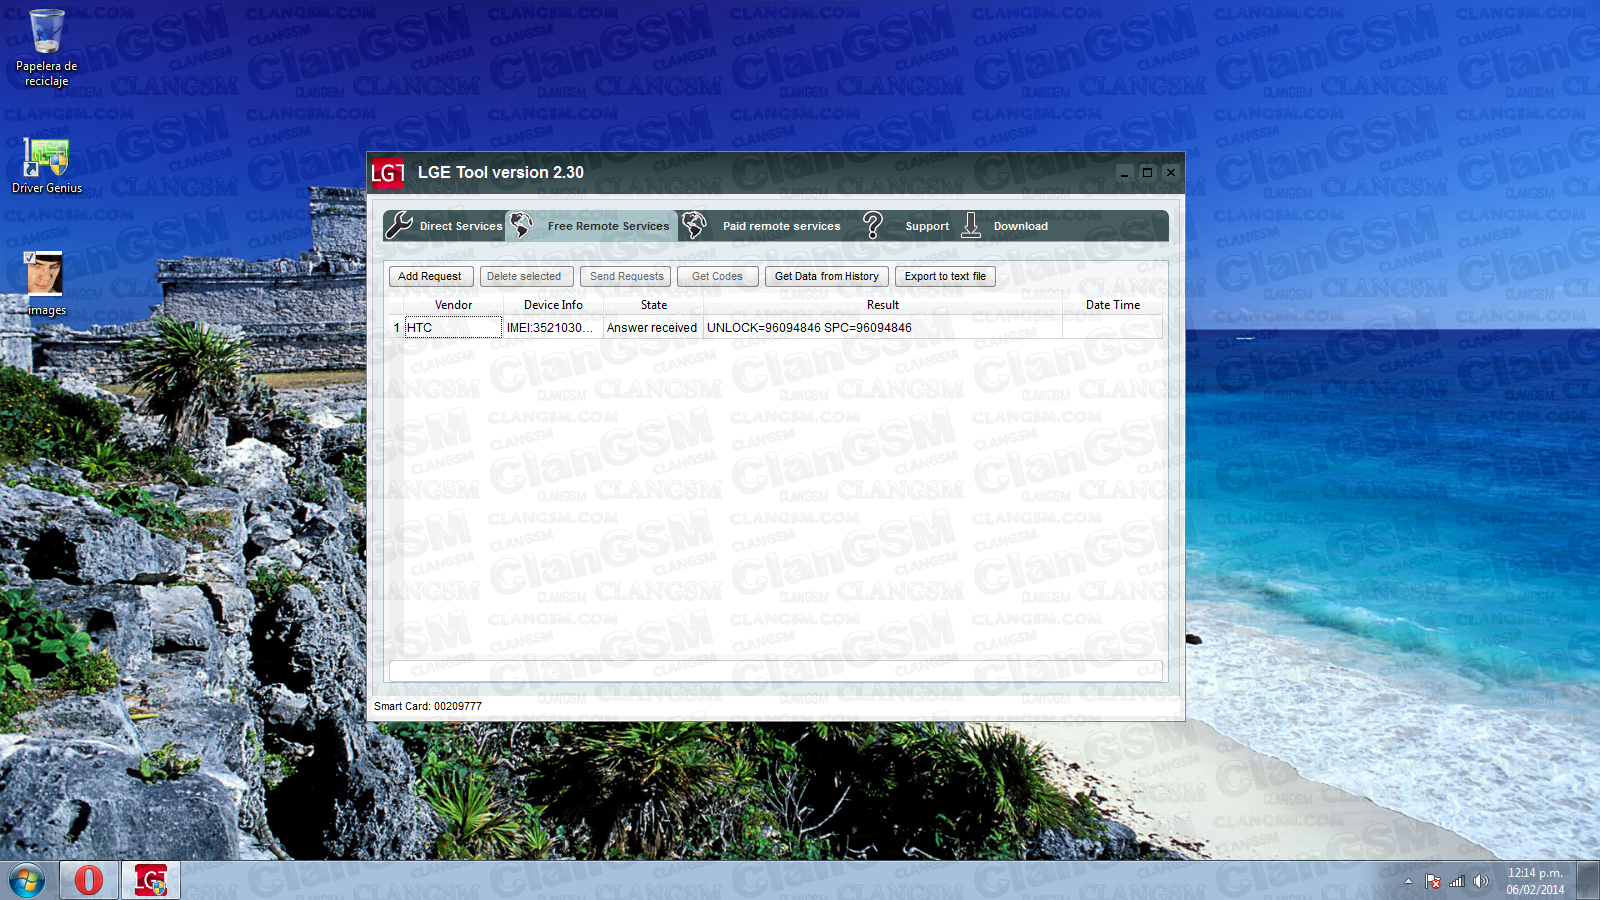Switch to LGE Tool in the taskbar

[x=151, y=880]
